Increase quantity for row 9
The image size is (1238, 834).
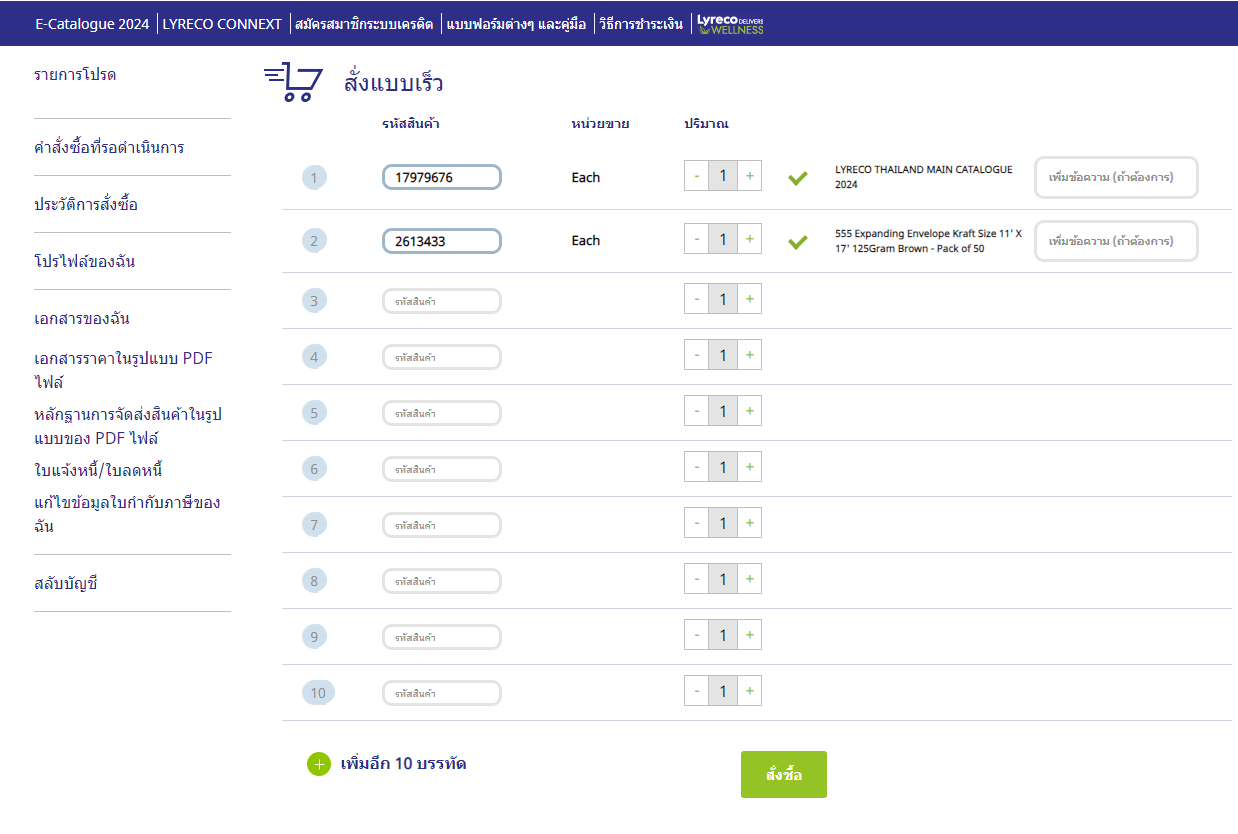[x=750, y=634]
